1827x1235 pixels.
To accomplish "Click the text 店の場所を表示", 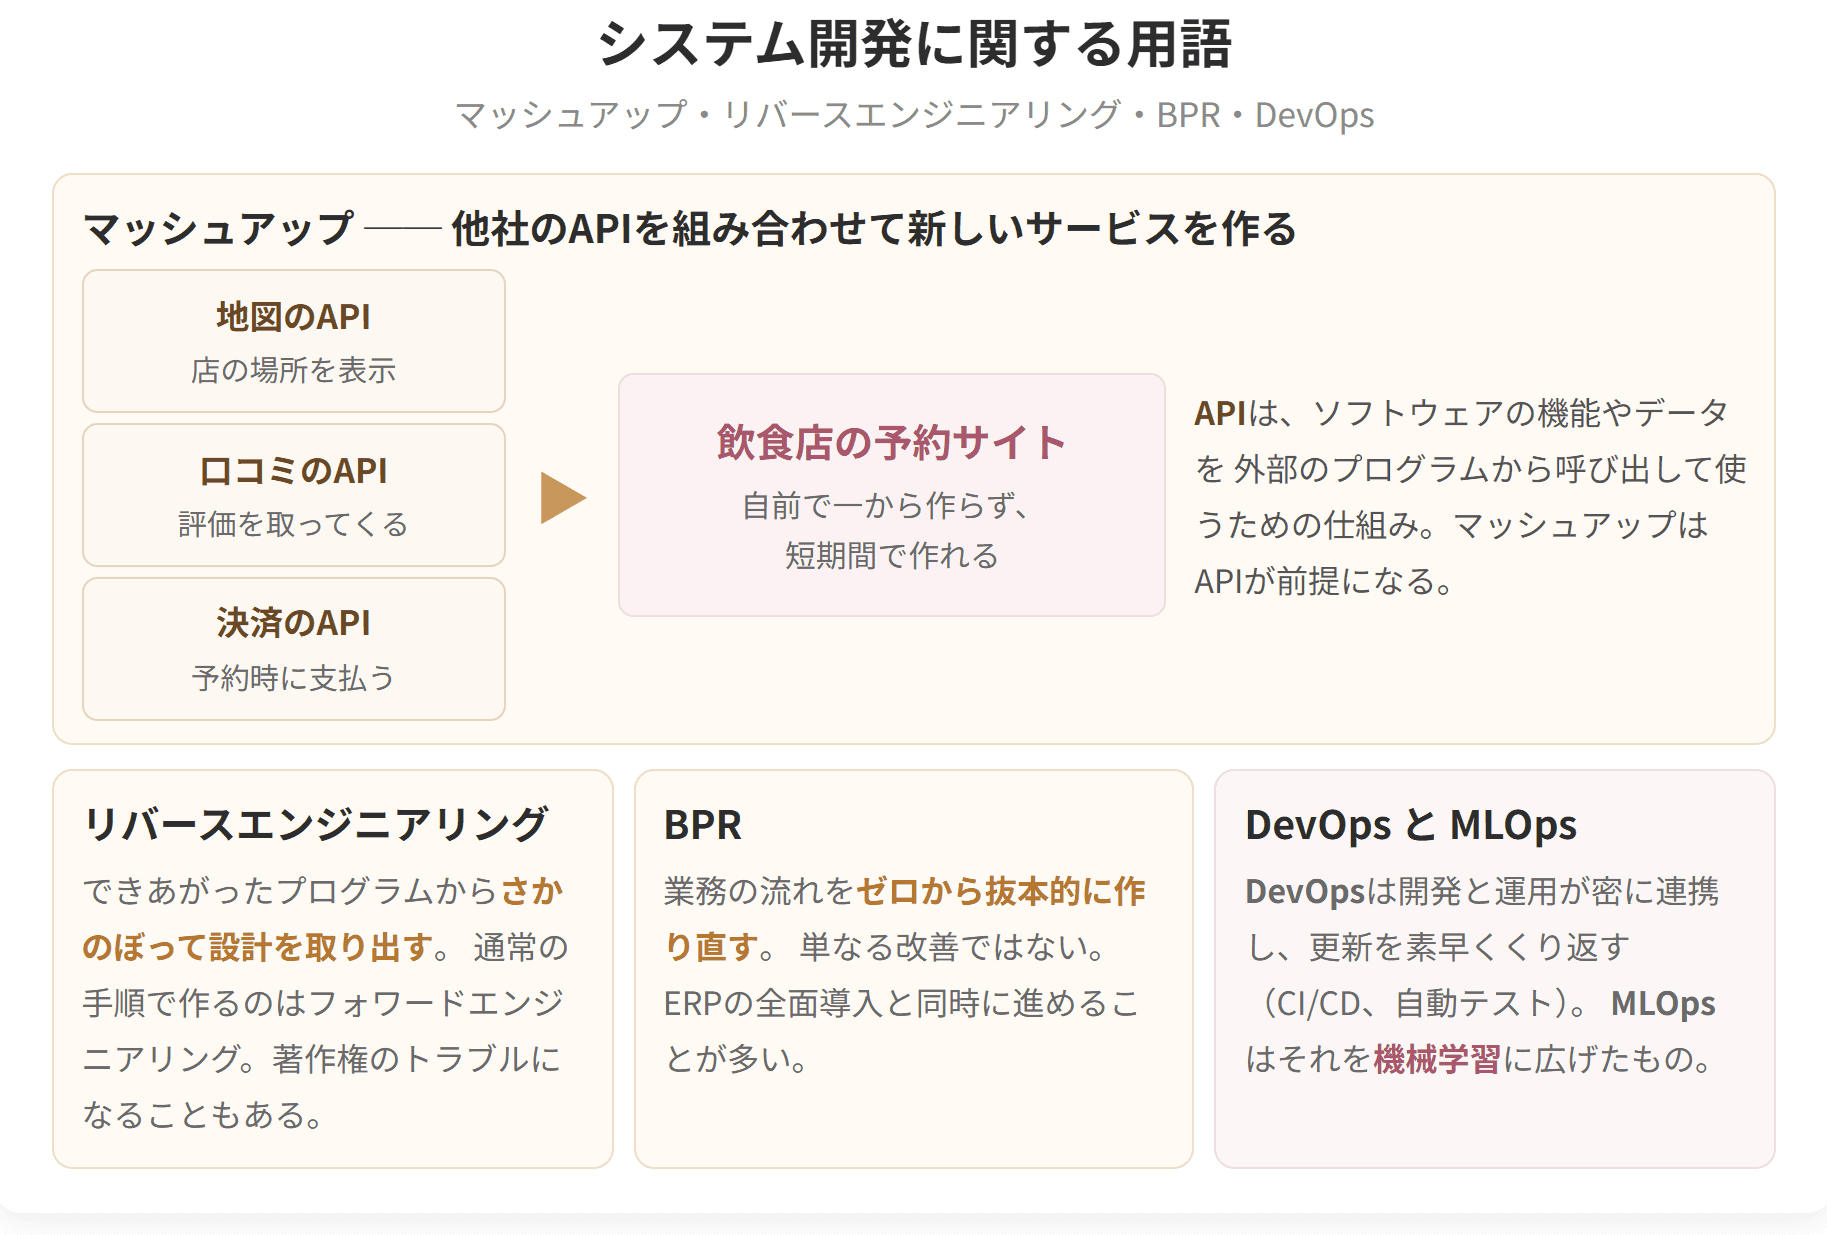I will click(x=294, y=370).
